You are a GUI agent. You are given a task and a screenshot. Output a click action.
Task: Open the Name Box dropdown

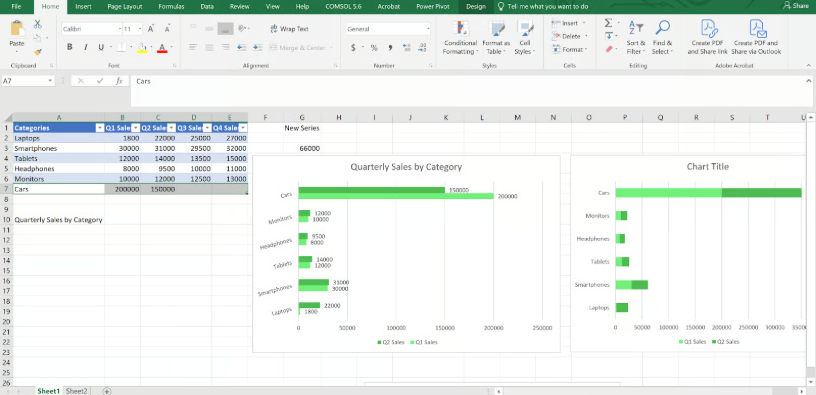(50, 81)
